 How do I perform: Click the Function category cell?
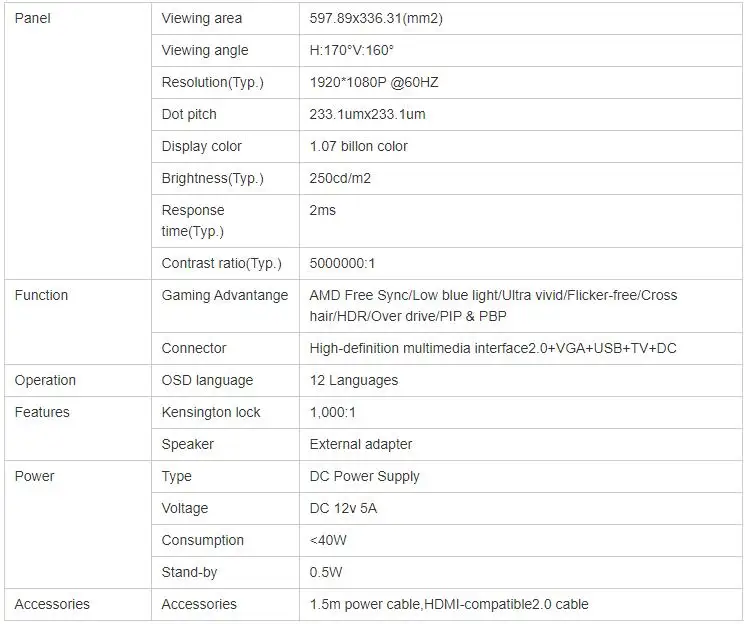[42, 295]
